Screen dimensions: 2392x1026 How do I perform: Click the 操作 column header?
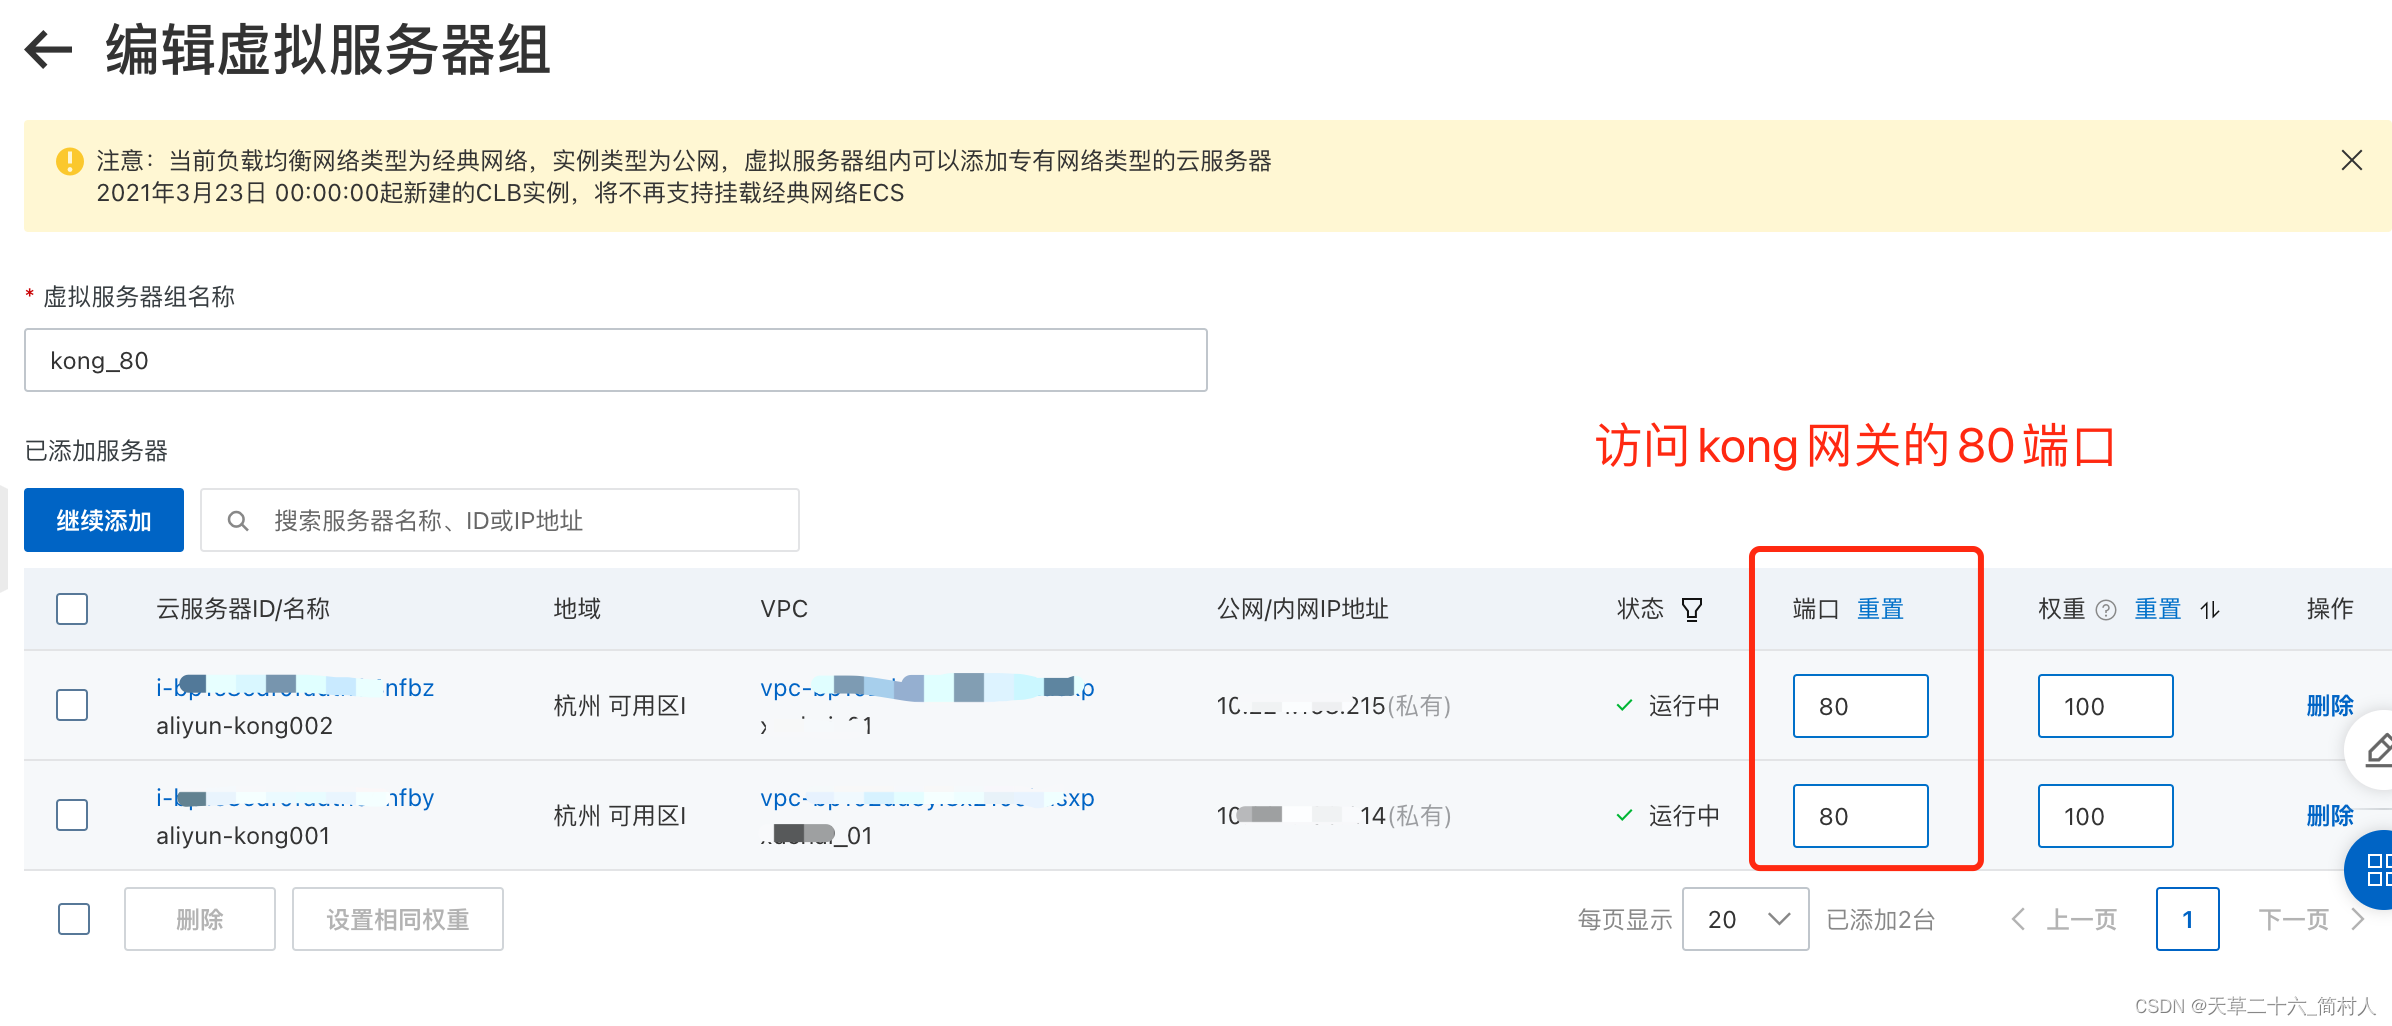(x=2329, y=609)
